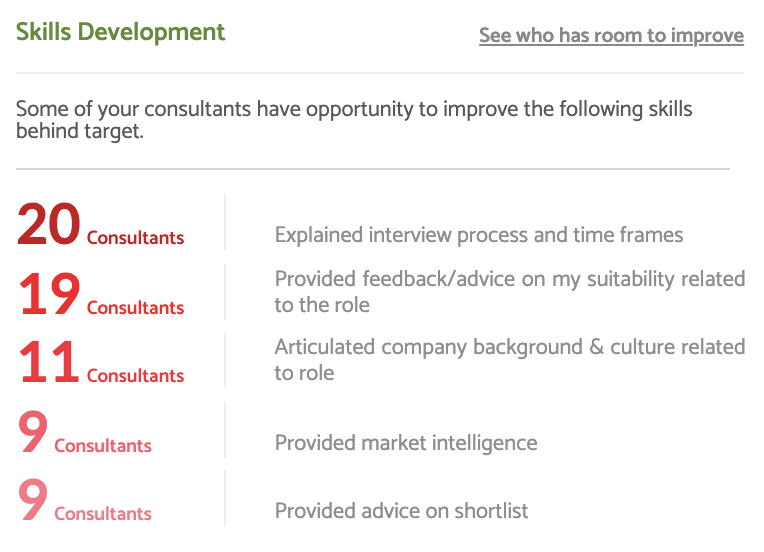
Task: Click the 'Consultants' label beside 11
Action: point(135,376)
